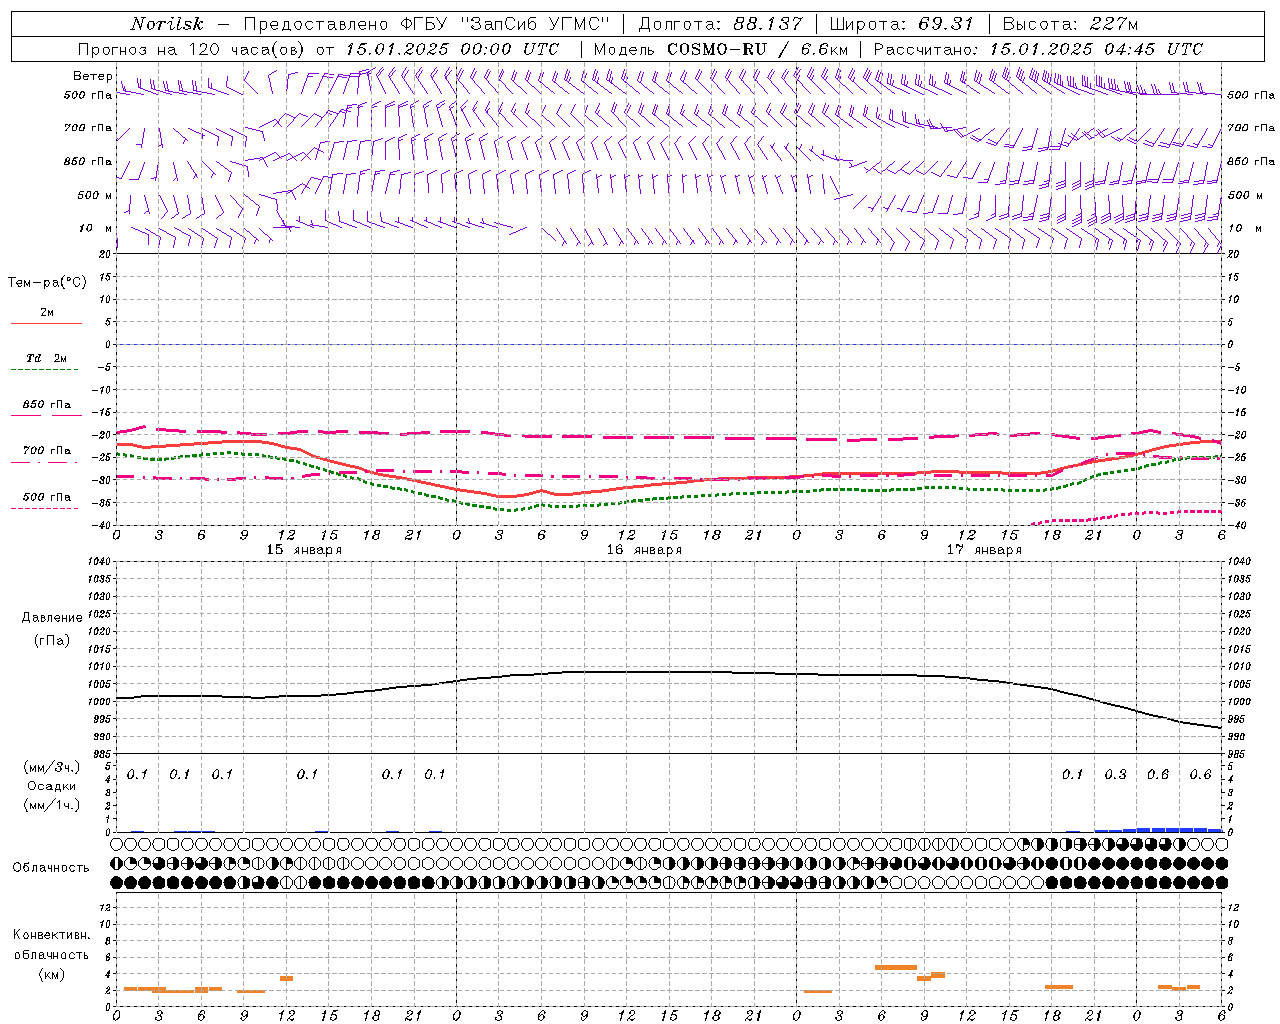
Task: Click the 'Давление' pressure panel label
Action: click(52, 618)
